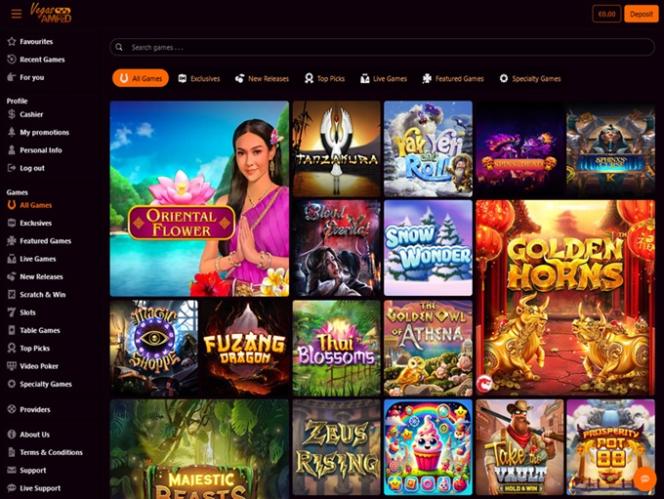Click the search magnifier icon
This screenshot has width=664, height=499.
[x=119, y=47]
